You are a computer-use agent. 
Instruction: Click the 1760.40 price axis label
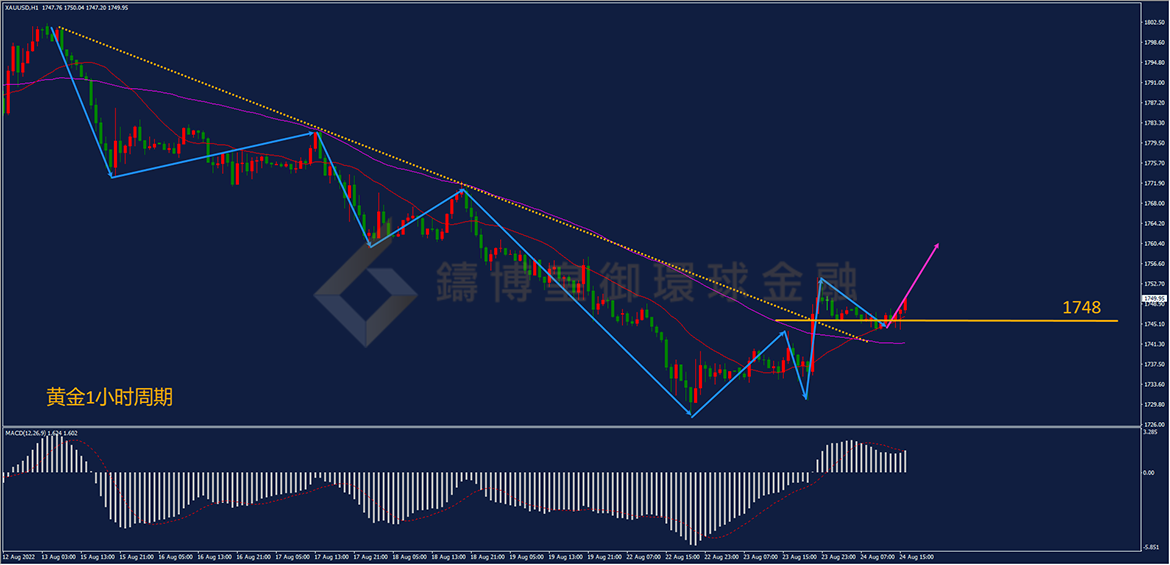click(1154, 243)
